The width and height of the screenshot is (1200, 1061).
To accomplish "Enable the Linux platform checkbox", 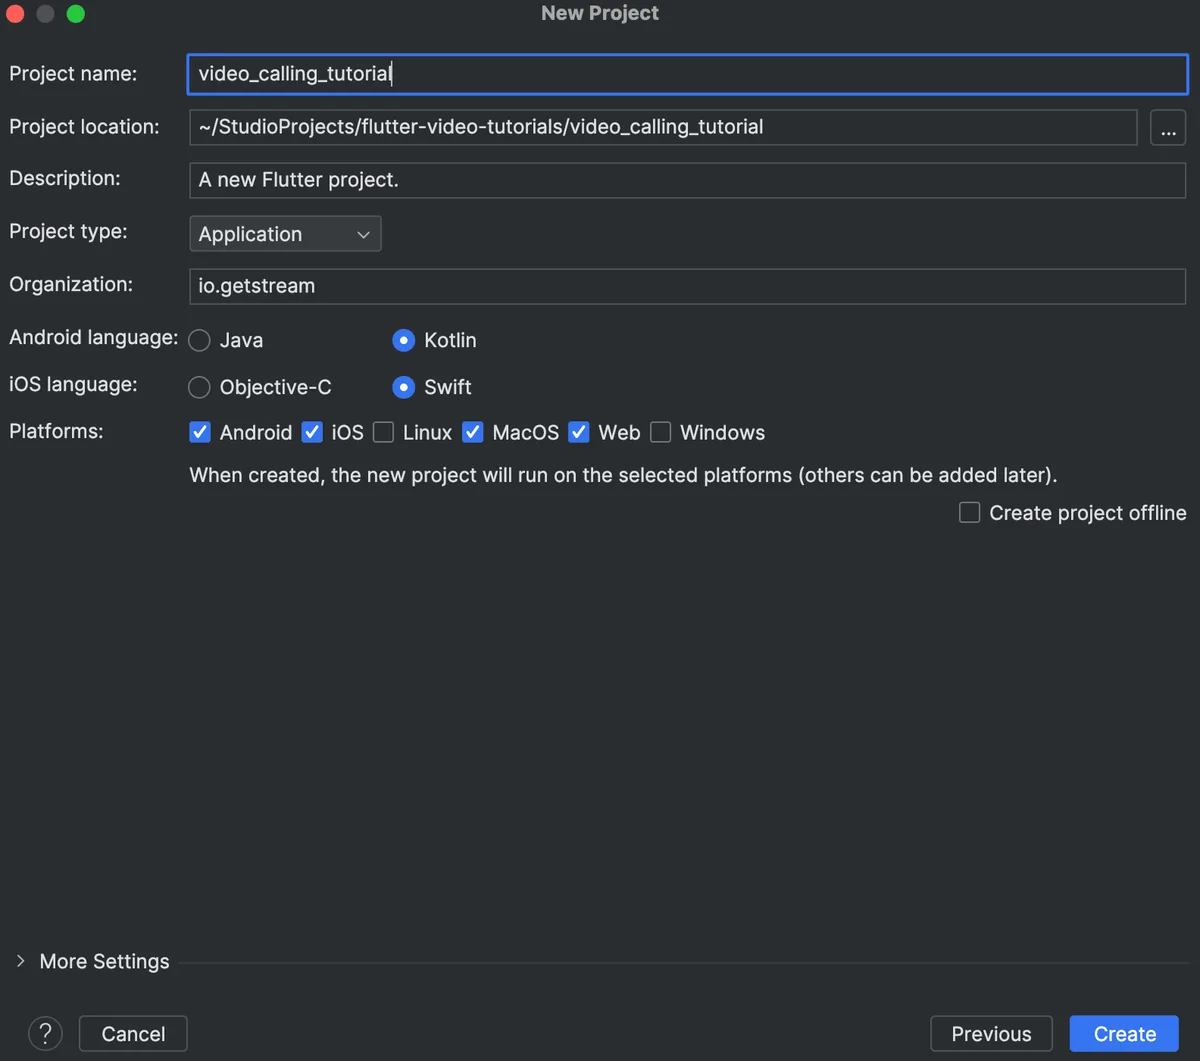I will point(383,432).
